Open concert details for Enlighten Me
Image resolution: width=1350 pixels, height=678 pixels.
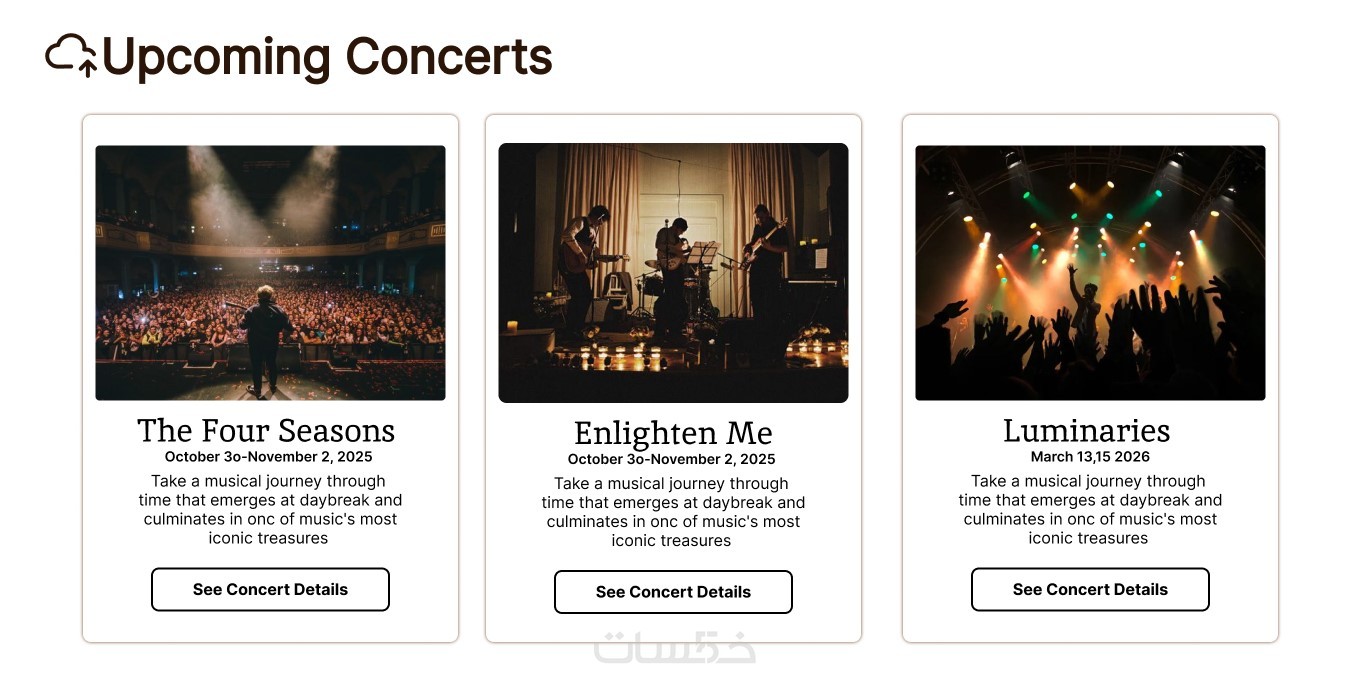pyautogui.click(x=673, y=592)
